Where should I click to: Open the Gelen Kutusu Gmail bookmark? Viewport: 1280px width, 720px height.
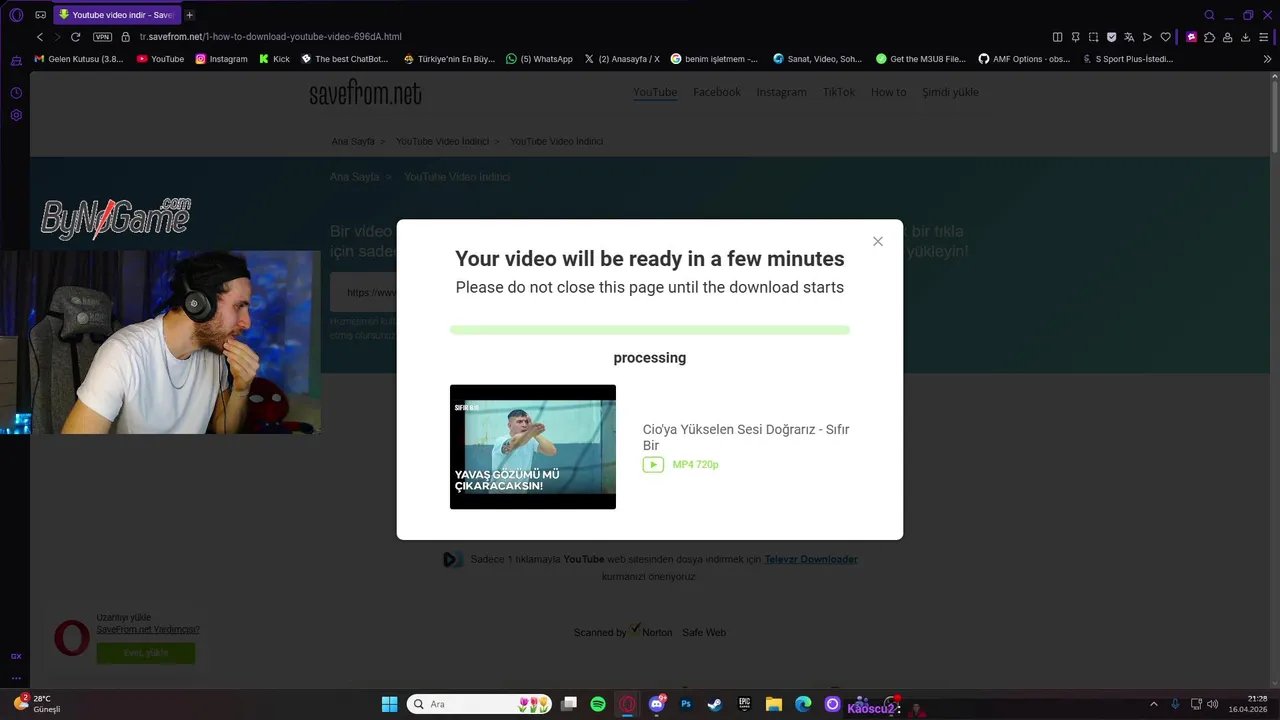(x=79, y=59)
